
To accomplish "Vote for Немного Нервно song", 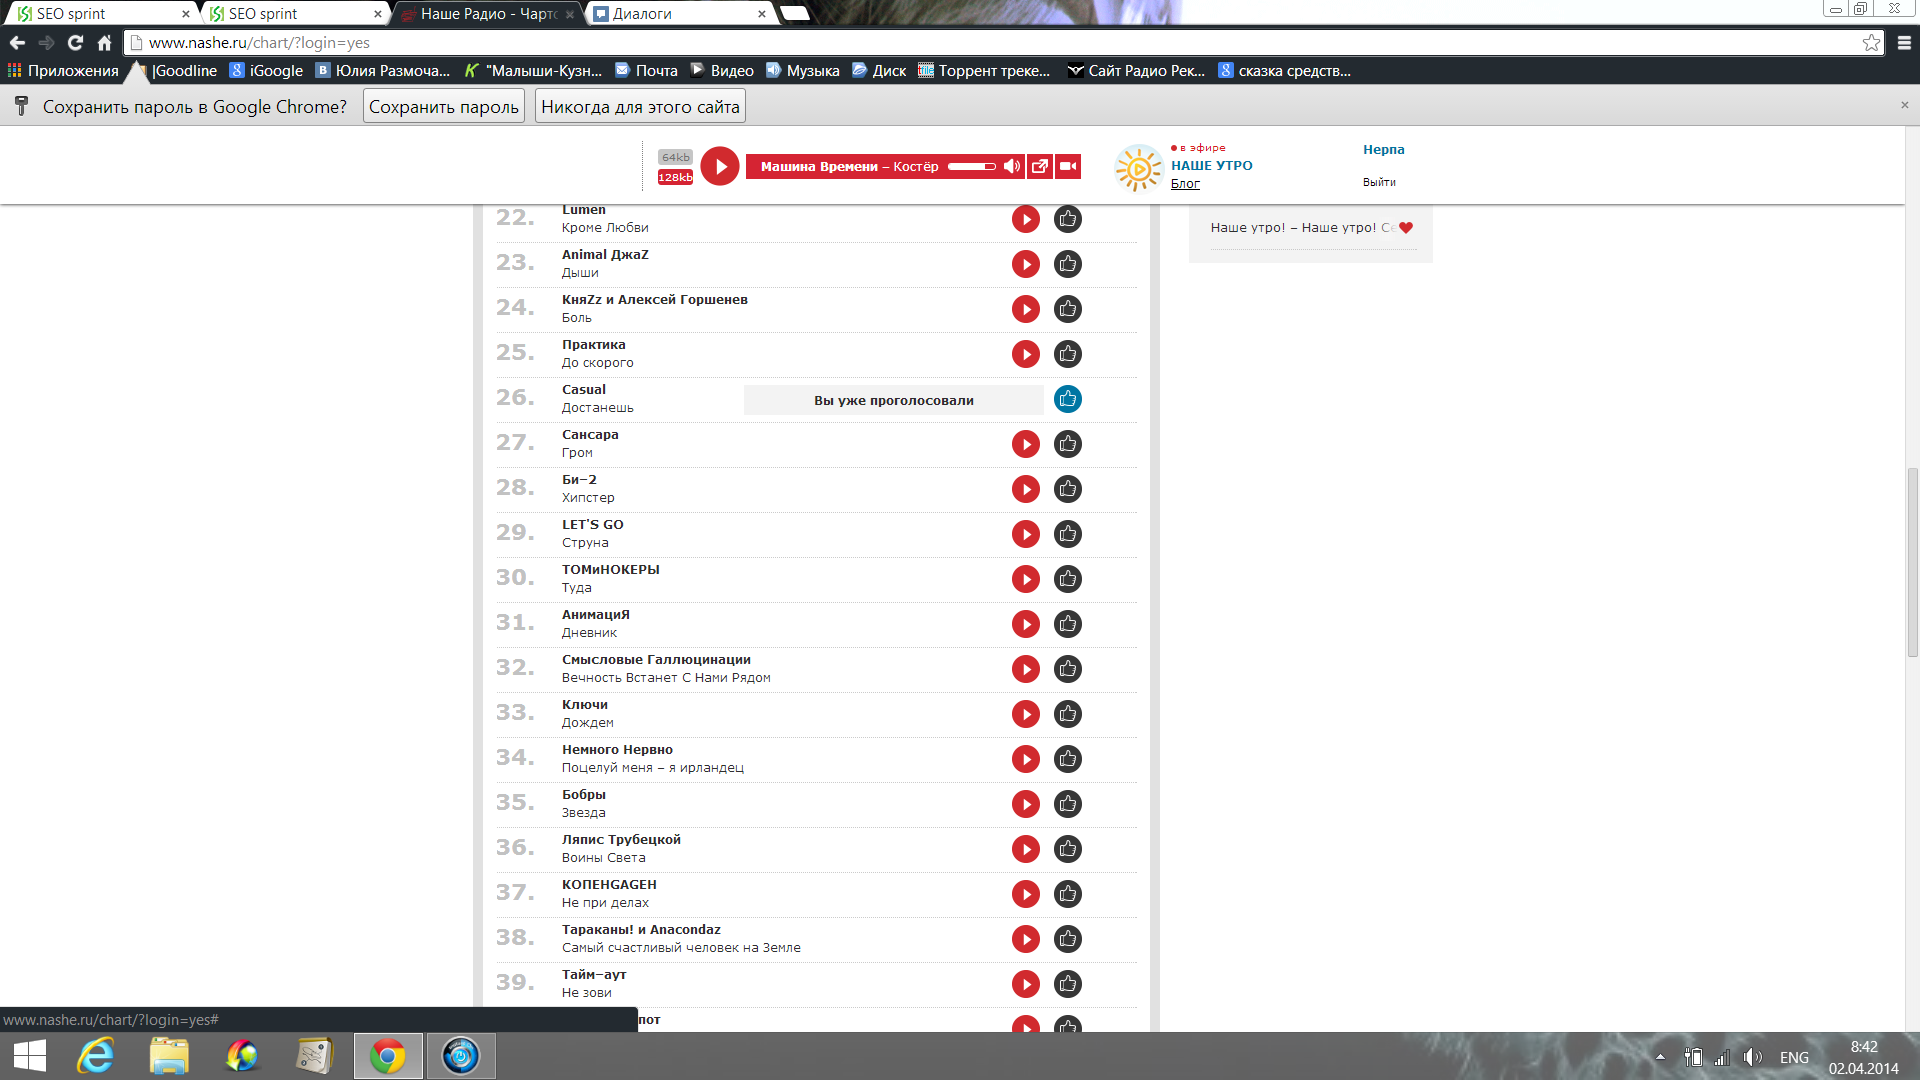I will [1067, 759].
